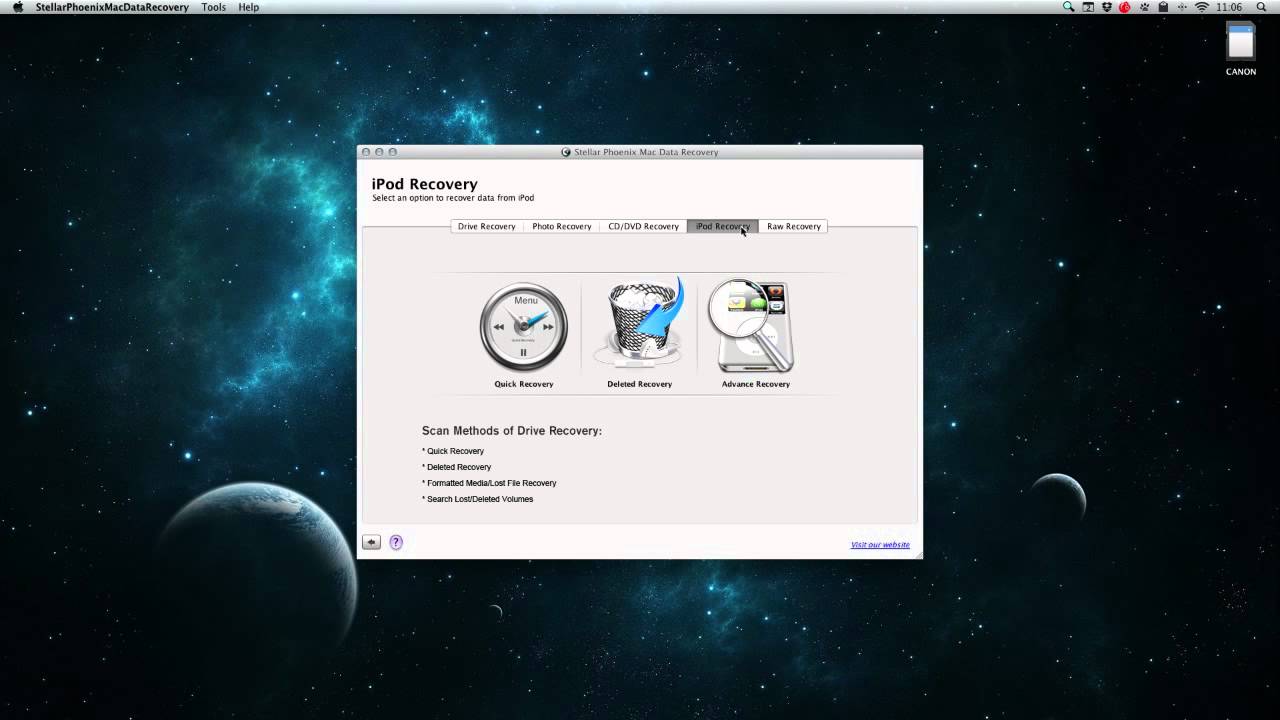Image resolution: width=1280 pixels, height=720 pixels.
Task: Click the Deleted Recovery label under trash
Action: (640, 384)
